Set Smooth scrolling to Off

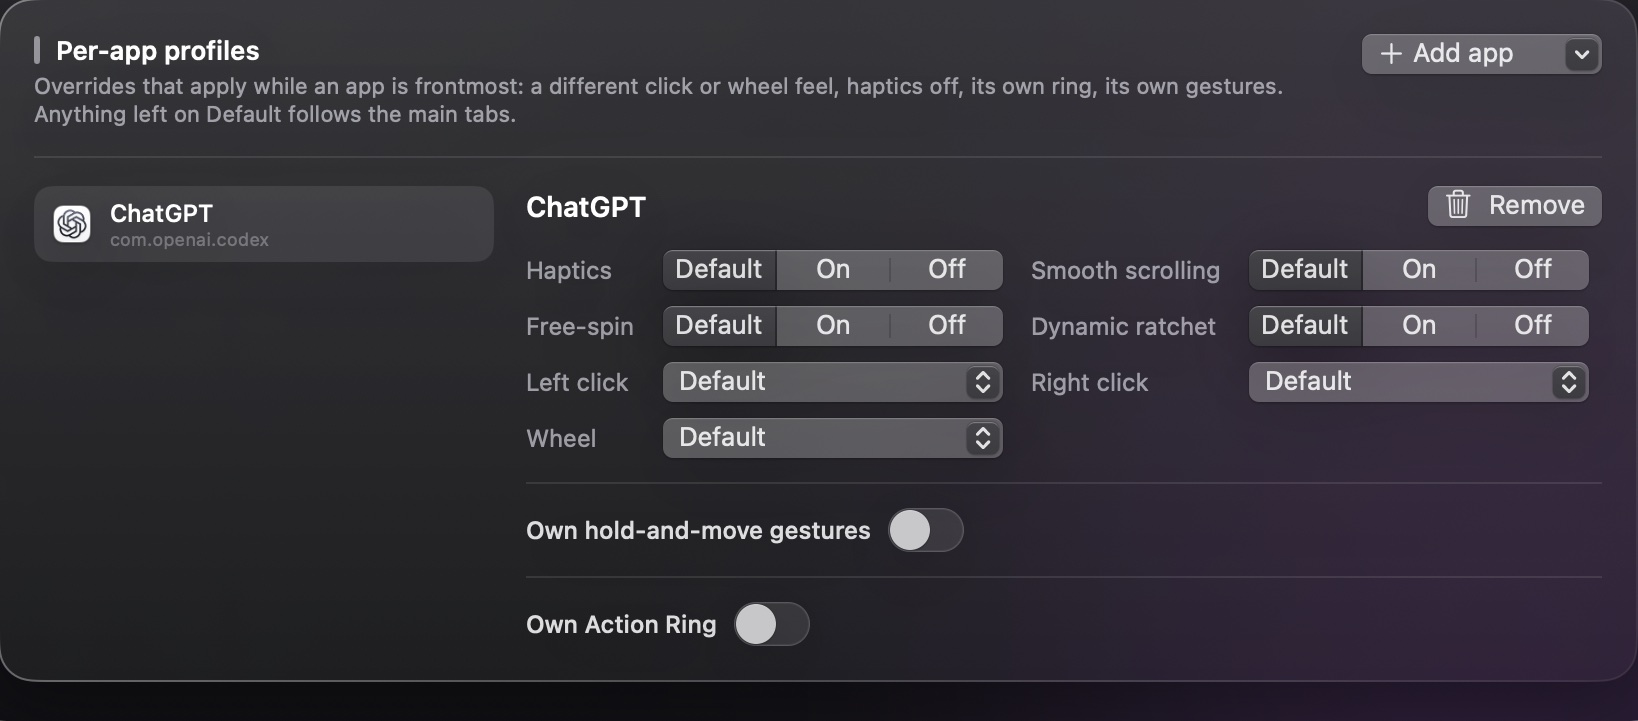(x=1532, y=270)
